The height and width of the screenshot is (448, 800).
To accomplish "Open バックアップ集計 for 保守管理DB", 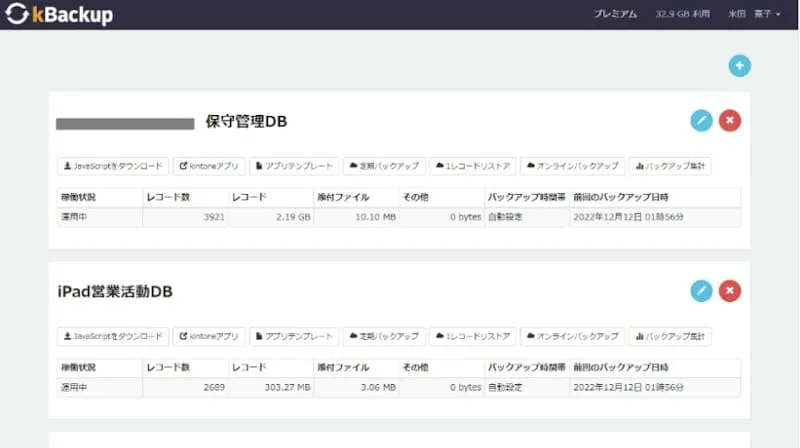I will click(x=671, y=166).
